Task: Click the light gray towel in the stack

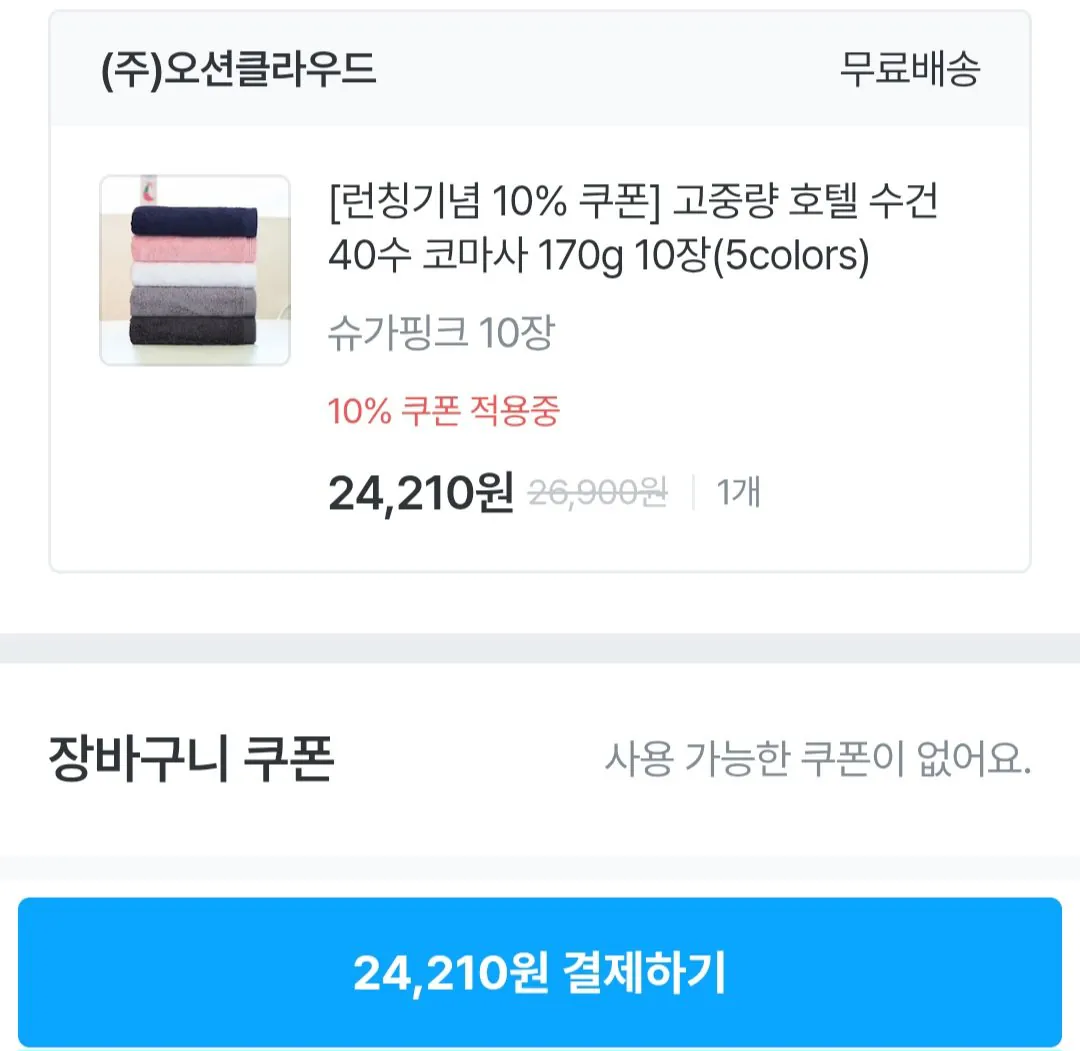Action: coord(195,299)
